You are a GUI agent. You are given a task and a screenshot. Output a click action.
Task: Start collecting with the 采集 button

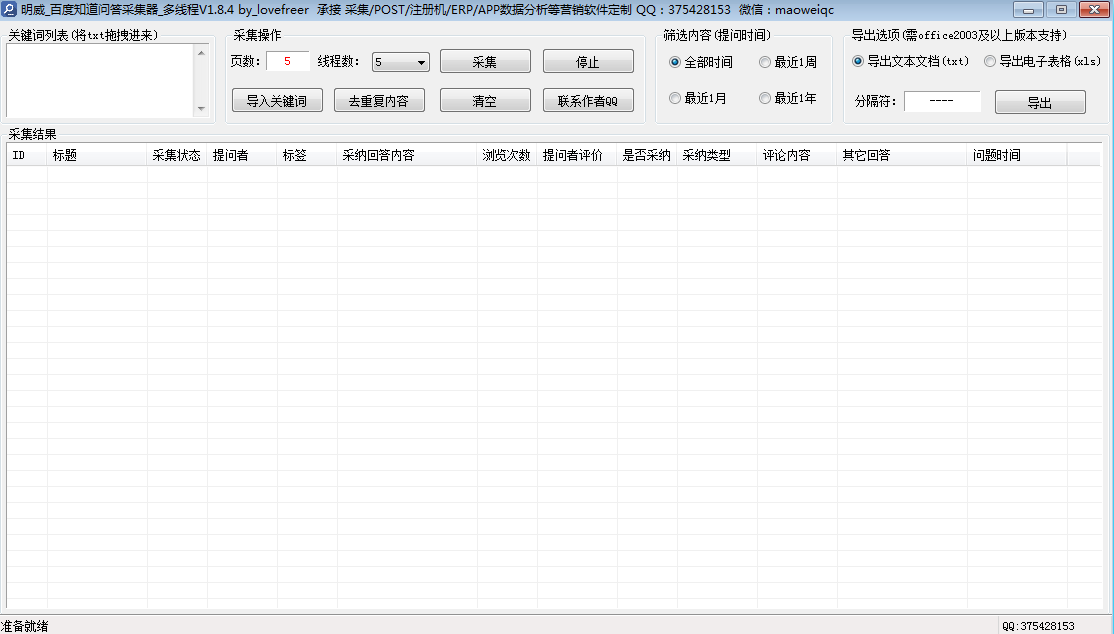click(x=485, y=61)
